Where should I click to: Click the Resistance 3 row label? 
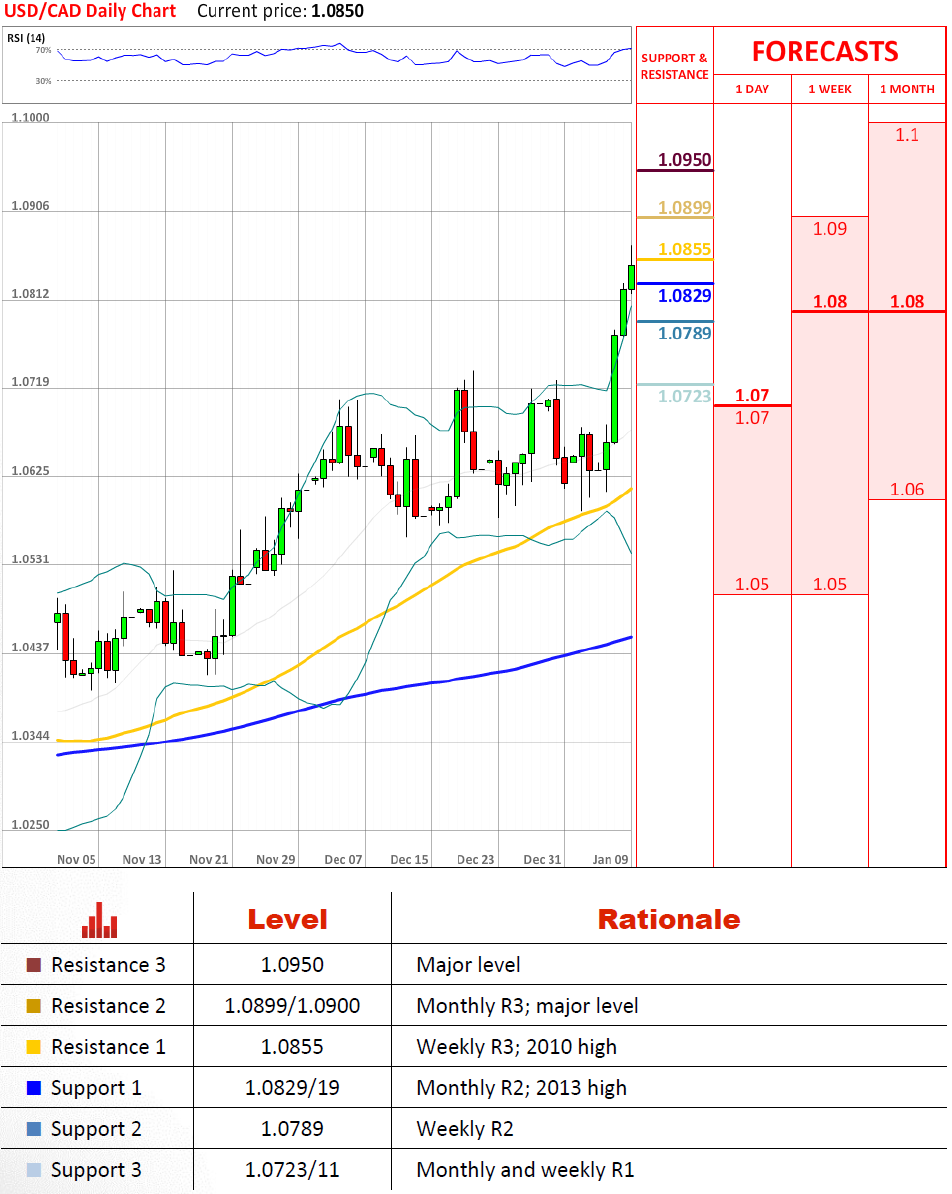pyautogui.click(x=108, y=965)
